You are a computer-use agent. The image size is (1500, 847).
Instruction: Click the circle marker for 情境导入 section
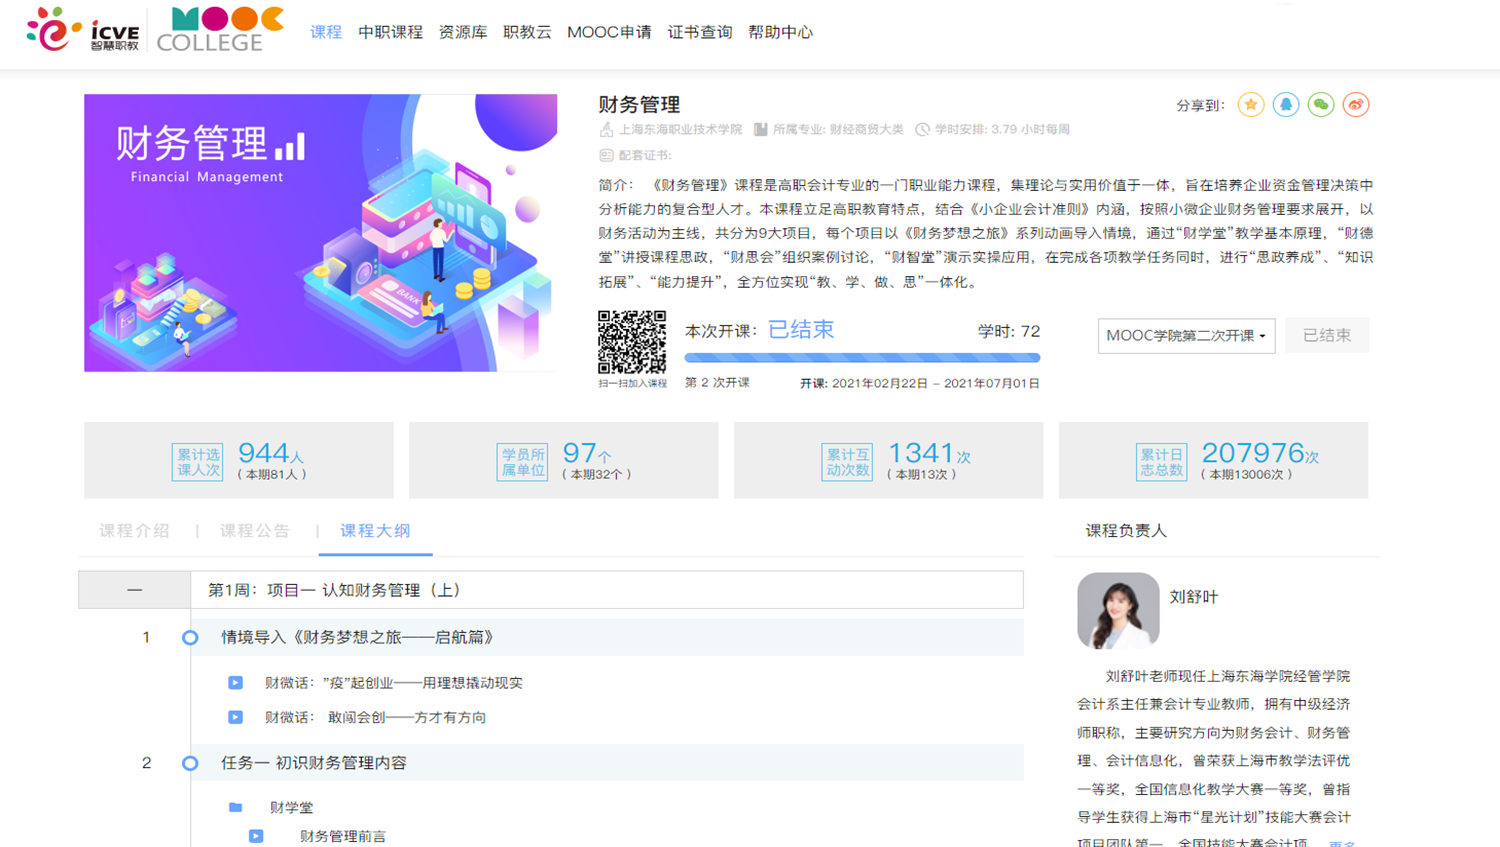(x=190, y=638)
